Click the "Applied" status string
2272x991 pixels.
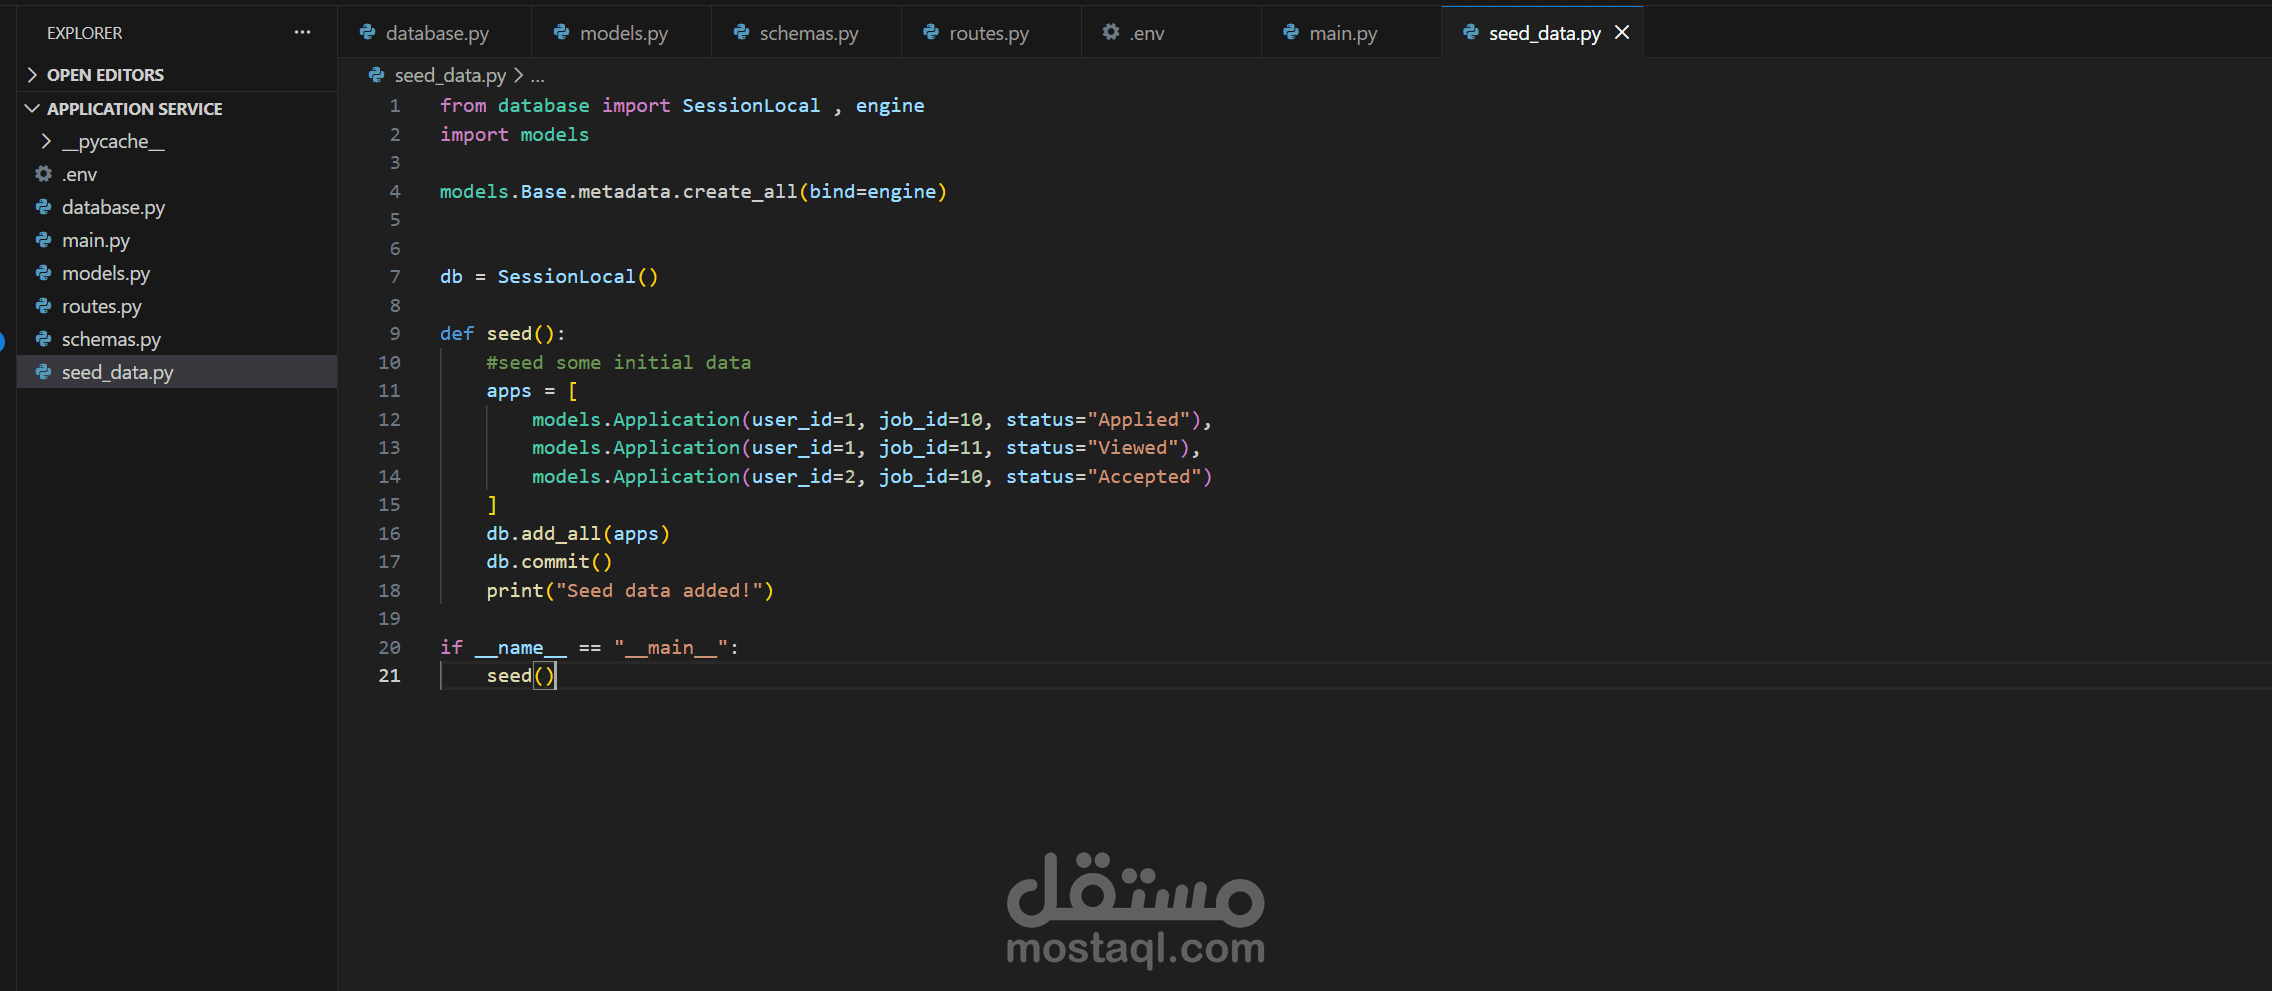(1143, 419)
